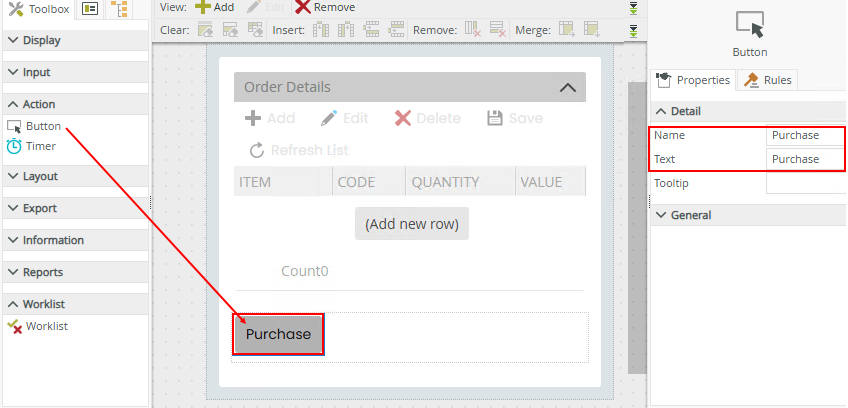Screen dimensions: 848x408
Task: Expand the Input toolbox section
Action: (75, 72)
